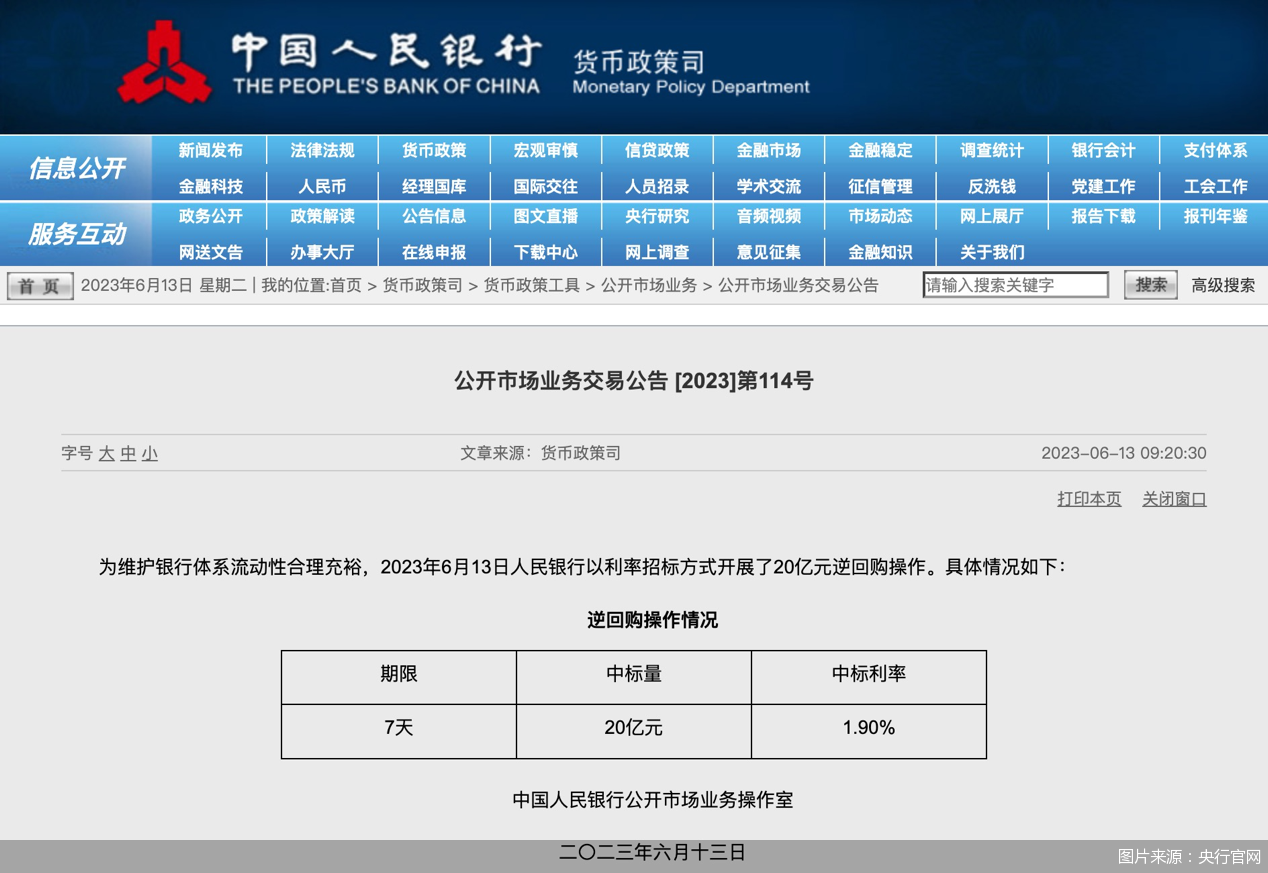Viewport: 1268px width, 873px height.
Task: Open the 网上调查 menu item
Action: (x=657, y=253)
